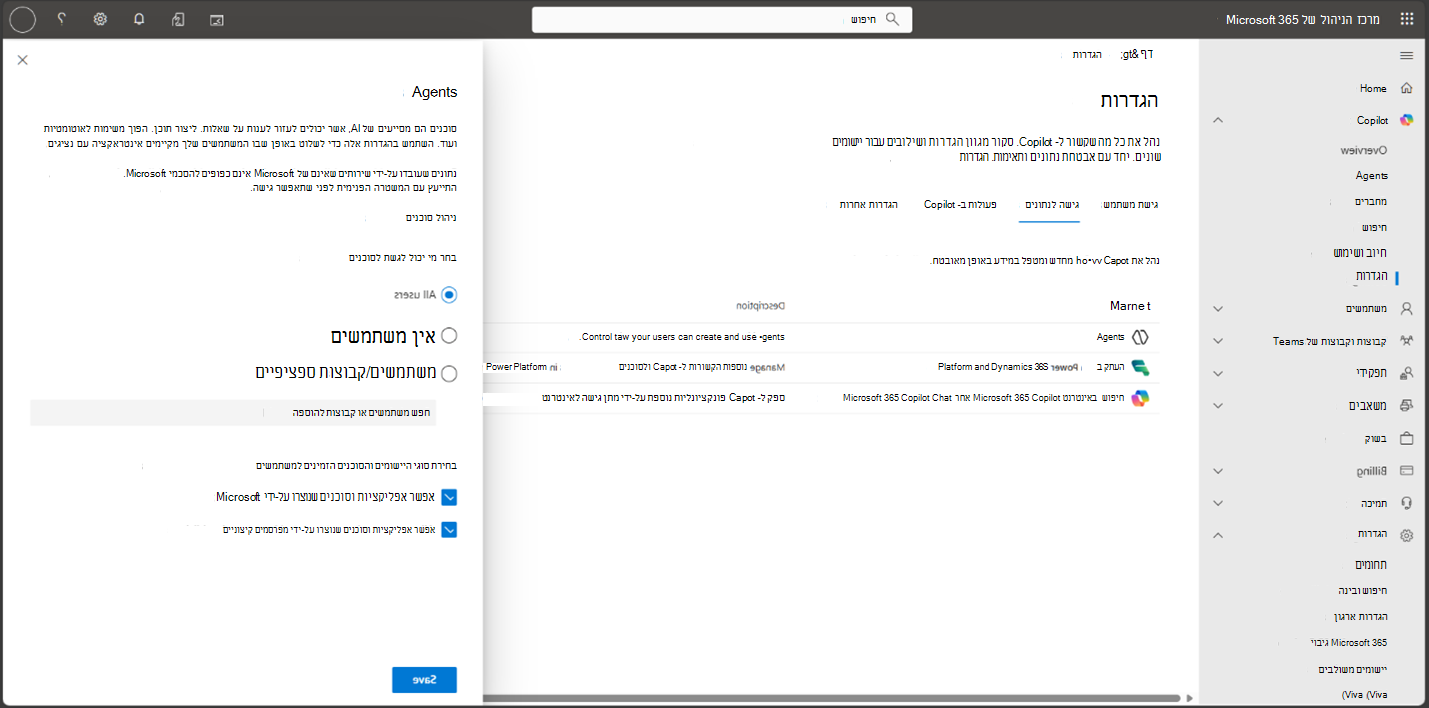Close the Agents panel
The height and width of the screenshot is (708, 1429).
(23, 60)
